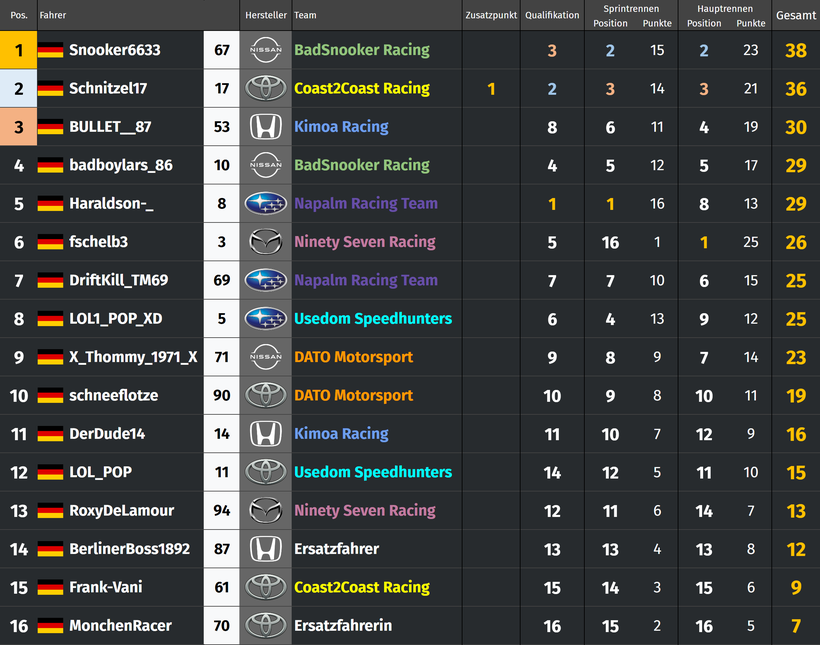The width and height of the screenshot is (820, 645).
Task: Click Ersatzfahrer team label
Action: pyautogui.click(x=336, y=549)
